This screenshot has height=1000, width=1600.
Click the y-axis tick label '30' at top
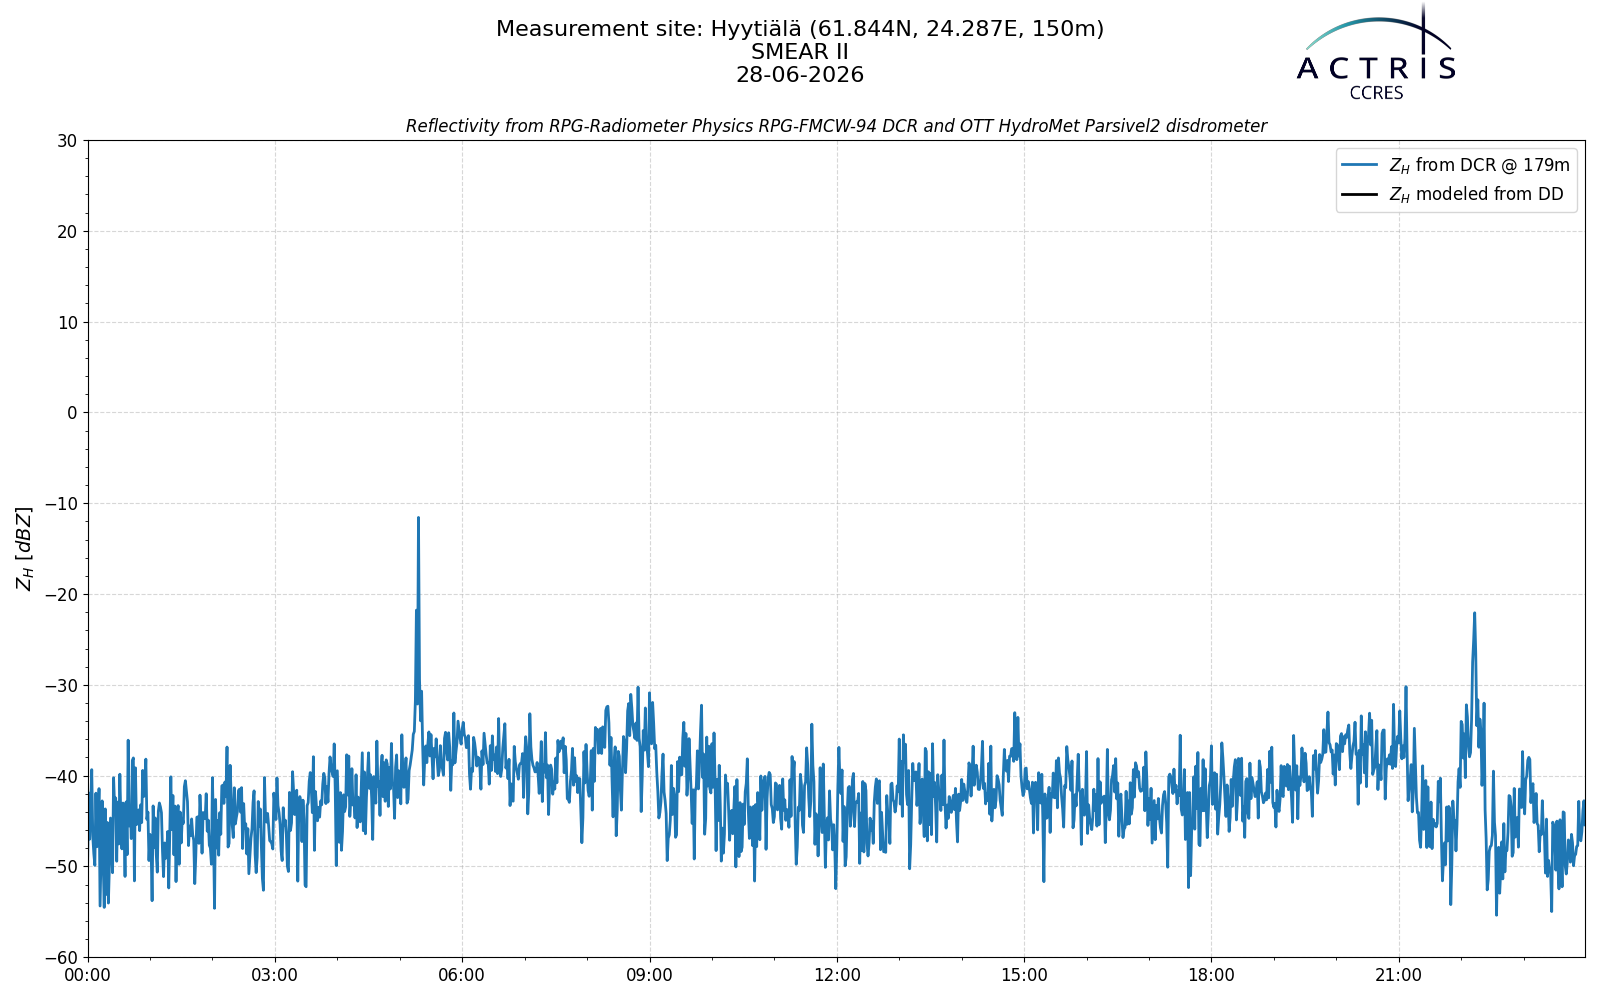pos(67,141)
